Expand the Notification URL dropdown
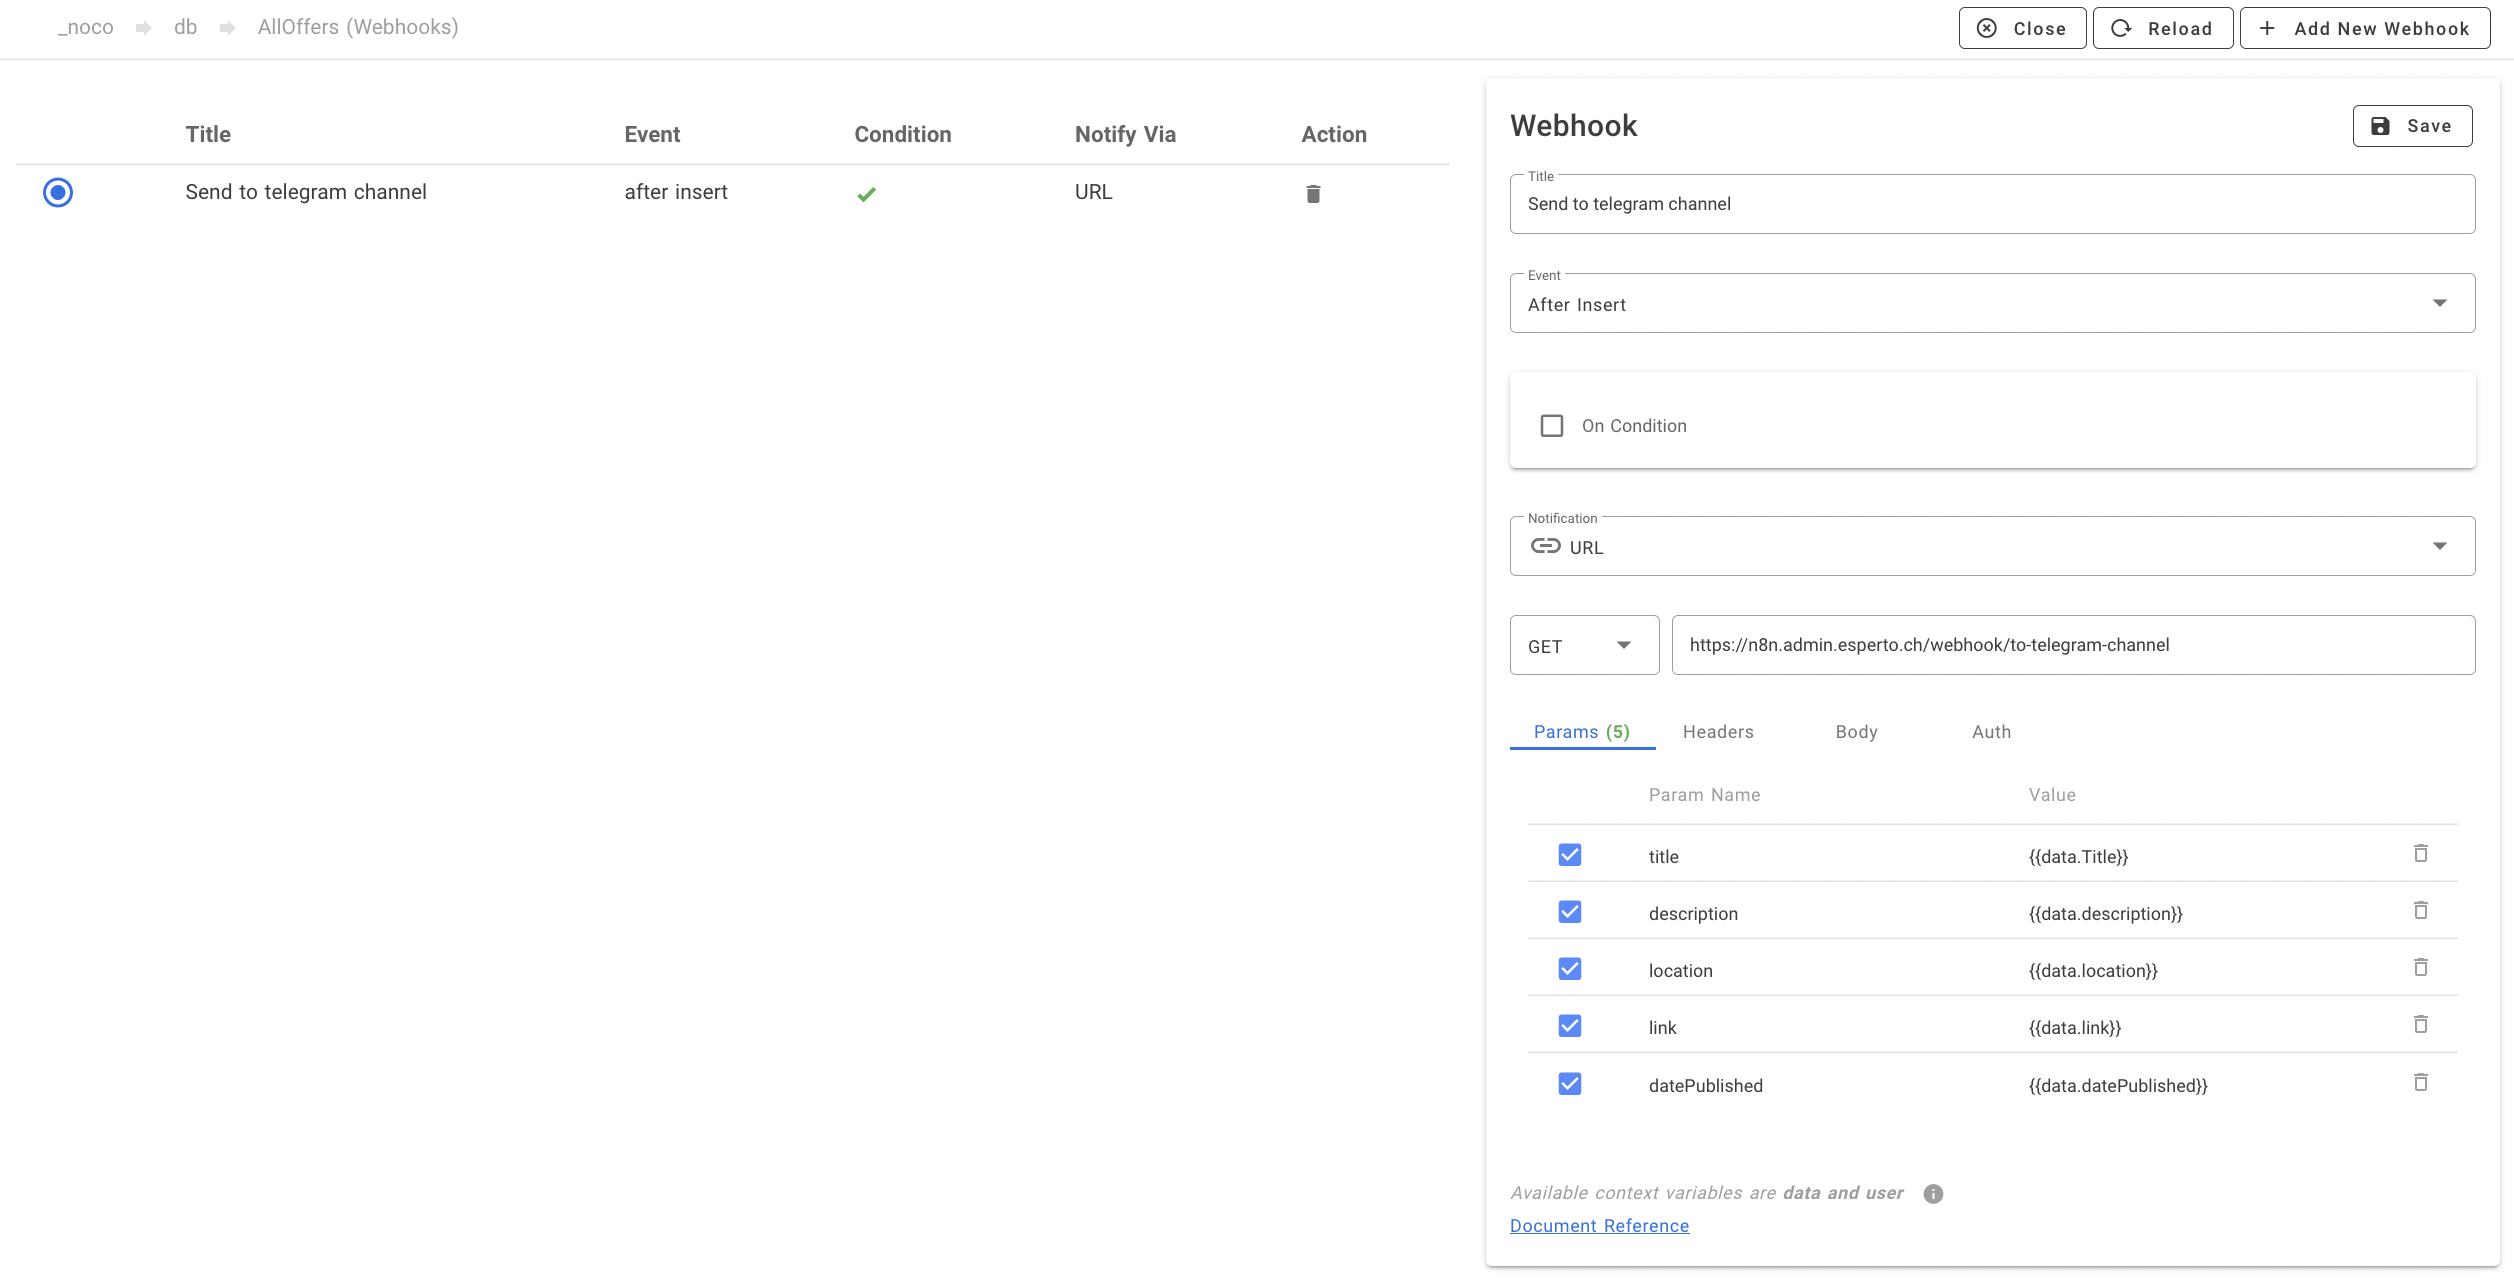The width and height of the screenshot is (2514, 1282). 2438,546
